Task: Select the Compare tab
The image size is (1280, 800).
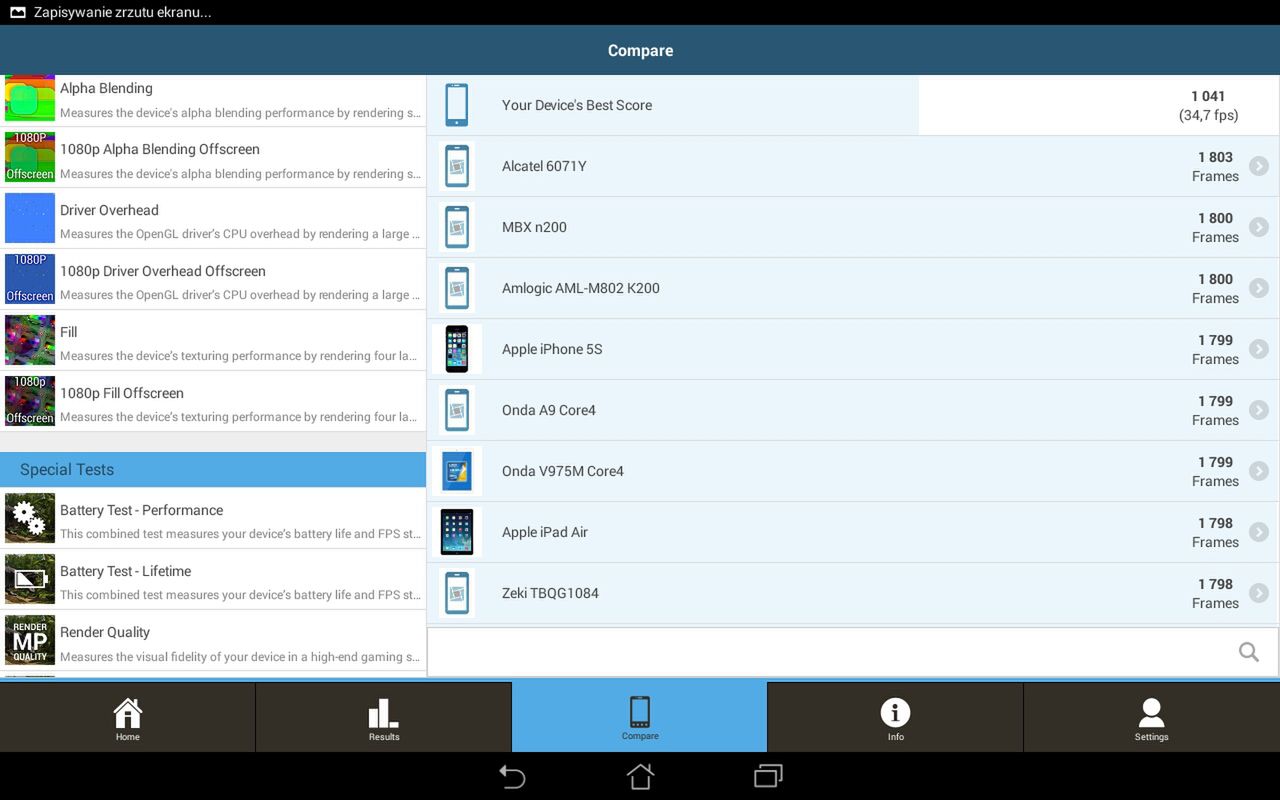Action: 640,717
